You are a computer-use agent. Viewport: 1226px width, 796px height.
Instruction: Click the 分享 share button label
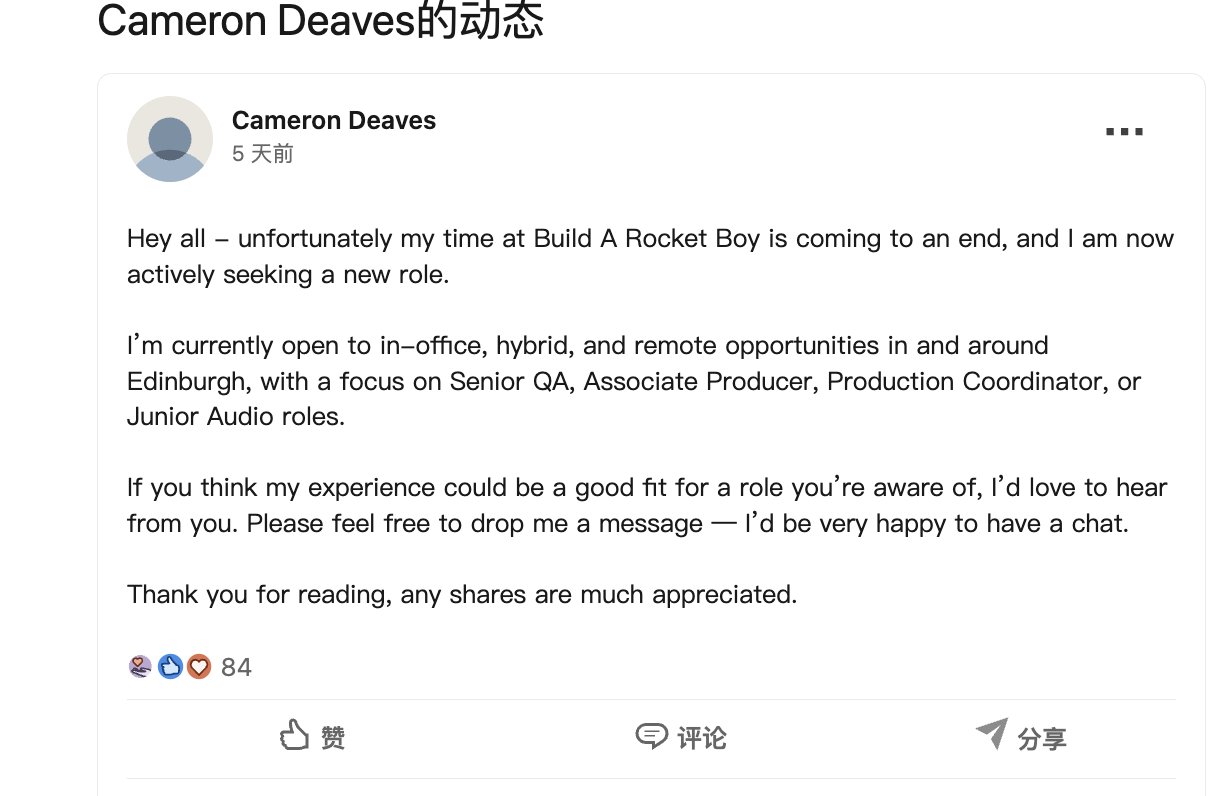point(1042,739)
